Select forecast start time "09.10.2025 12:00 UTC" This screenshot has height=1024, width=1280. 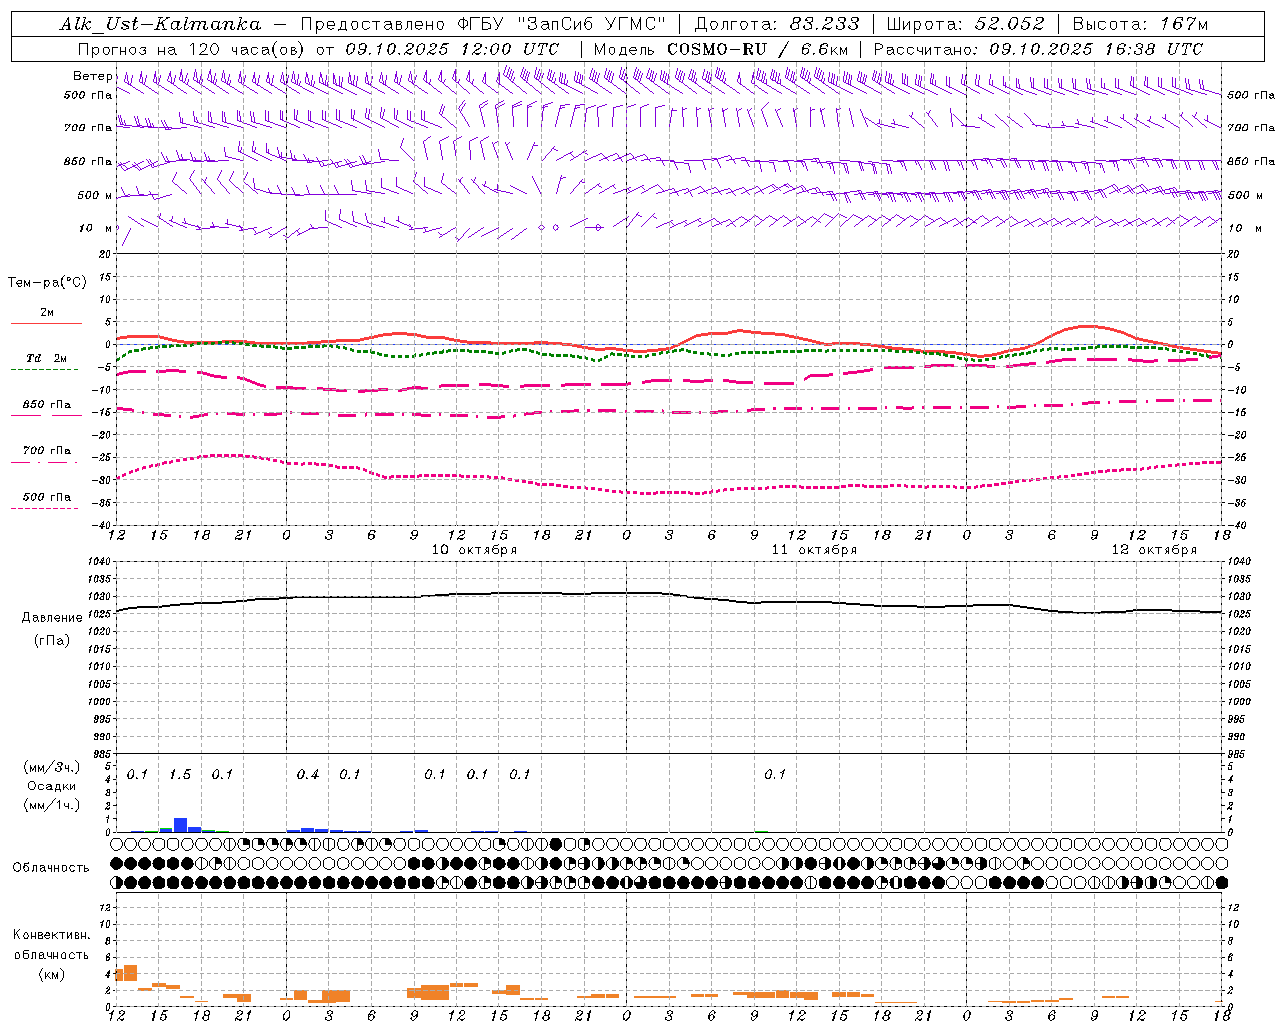point(452,49)
